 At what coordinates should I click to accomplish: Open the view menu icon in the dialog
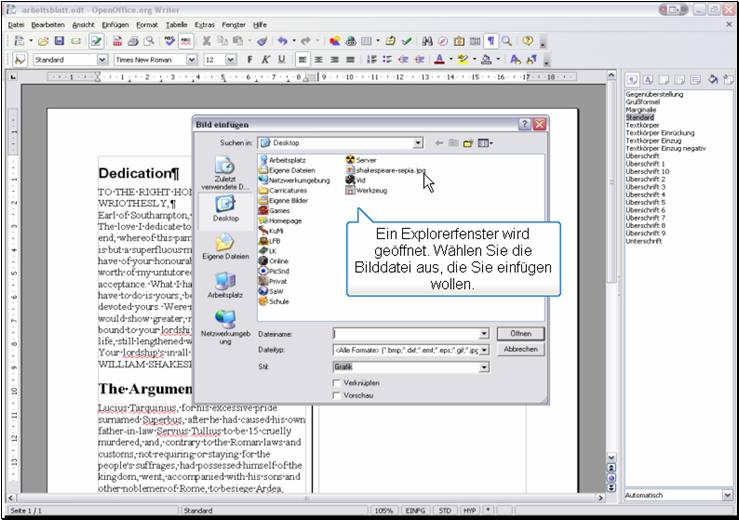click(485, 143)
